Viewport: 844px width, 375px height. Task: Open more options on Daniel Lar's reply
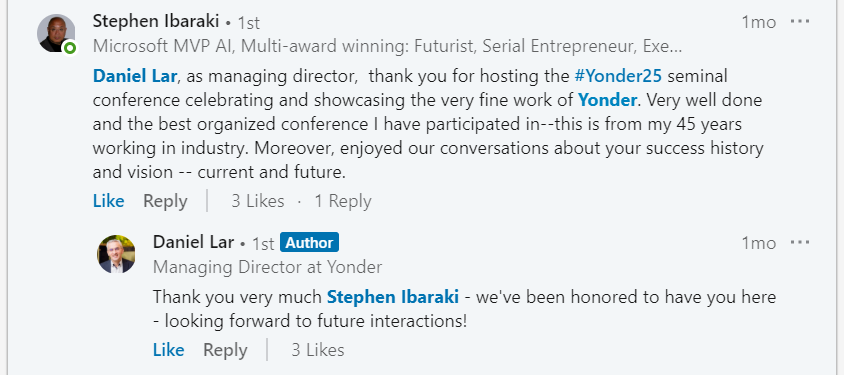click(800, 243)
